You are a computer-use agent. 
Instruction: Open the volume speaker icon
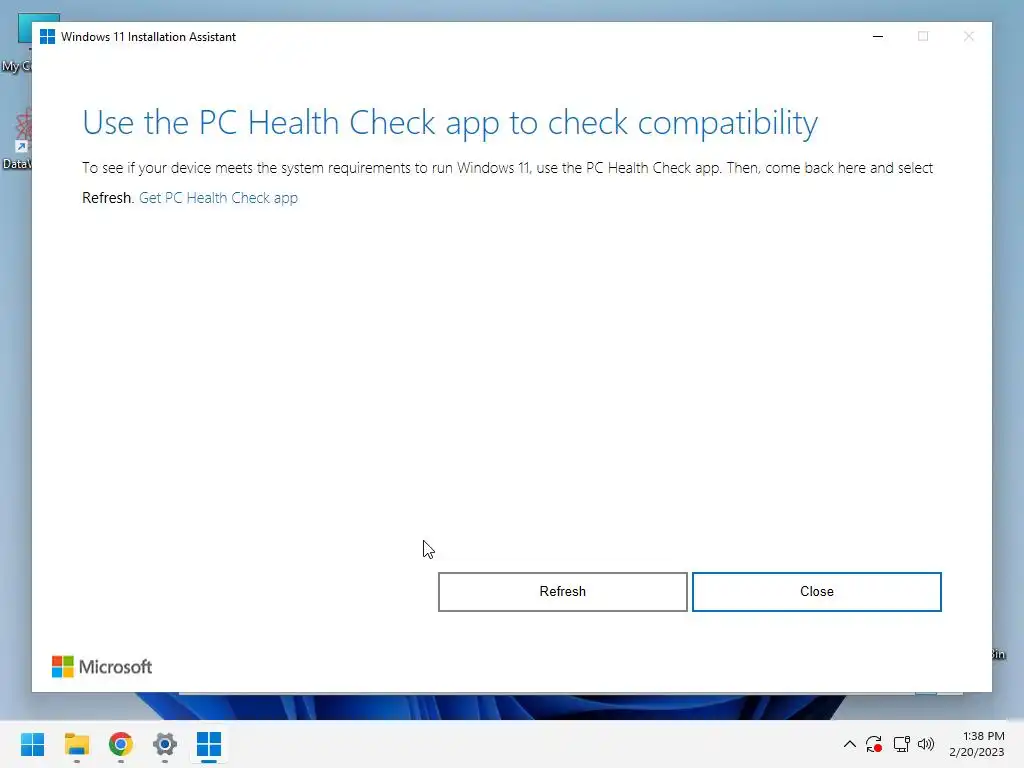click(926, 744)
